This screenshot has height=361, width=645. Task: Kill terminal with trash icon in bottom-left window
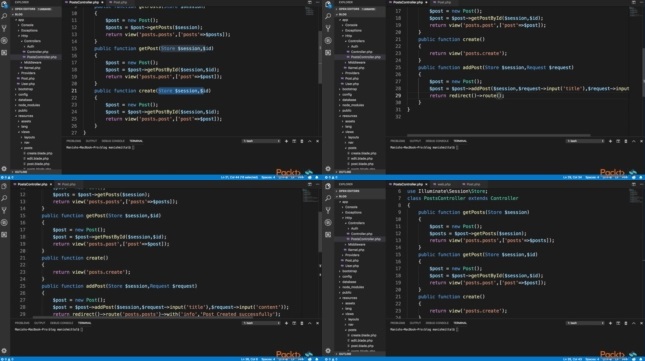[x=302, y=323]
